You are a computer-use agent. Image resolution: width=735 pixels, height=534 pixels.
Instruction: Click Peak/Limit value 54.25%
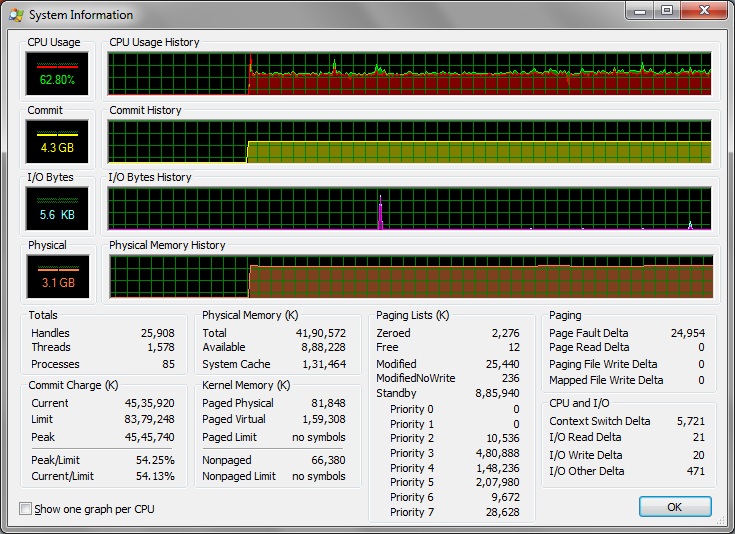point(155,460)
